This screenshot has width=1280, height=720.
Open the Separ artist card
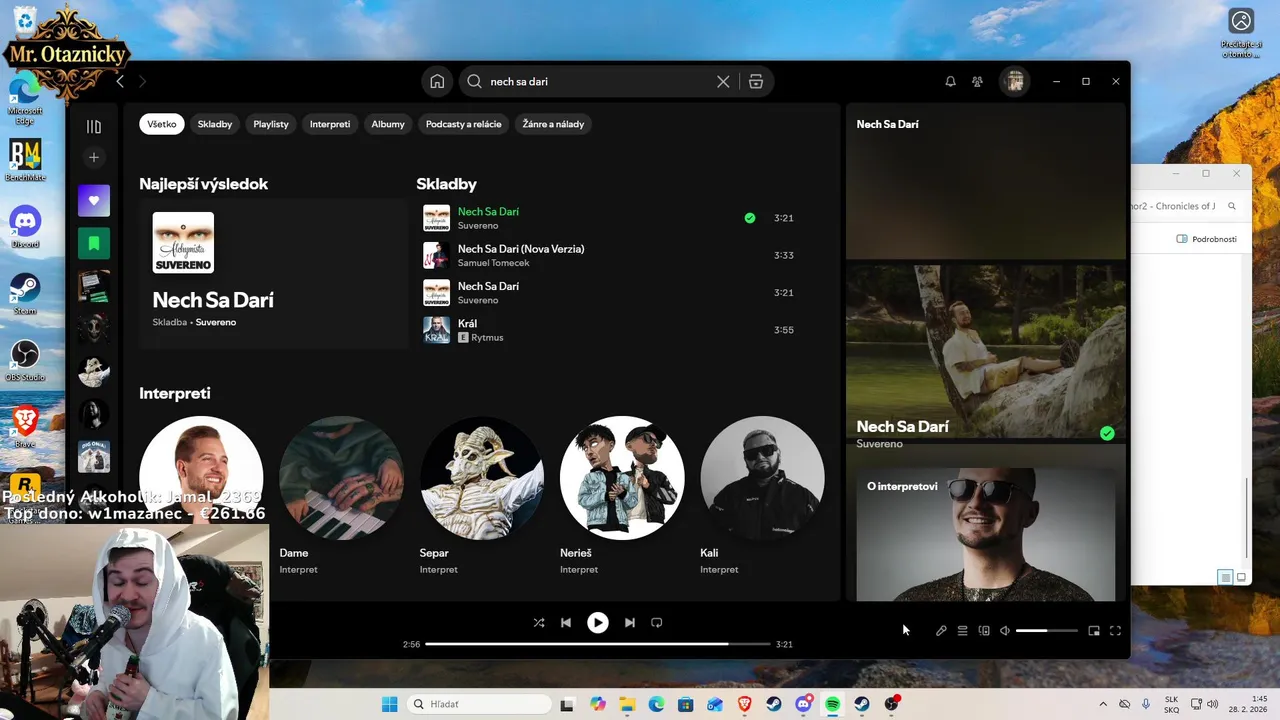(482, 497)
